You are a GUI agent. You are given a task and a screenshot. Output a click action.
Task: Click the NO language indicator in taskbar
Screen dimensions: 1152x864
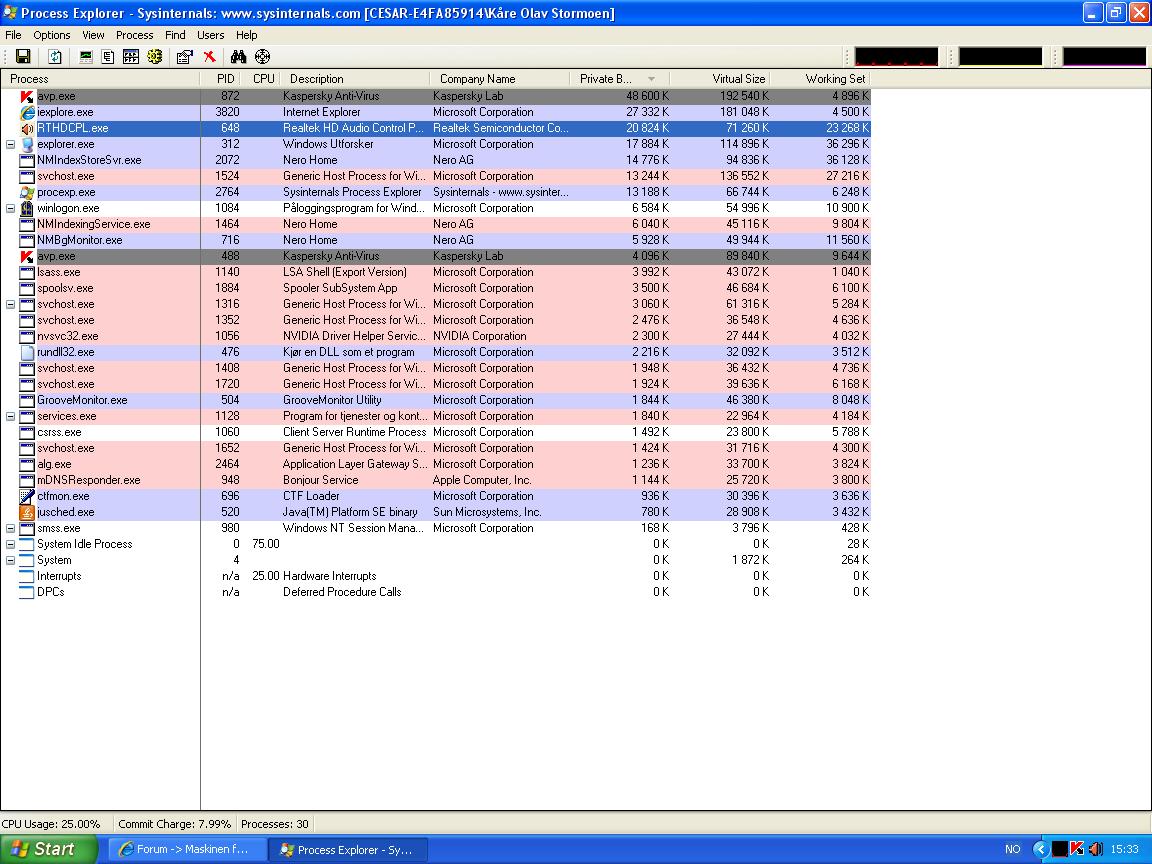[x=1012, y=849]
